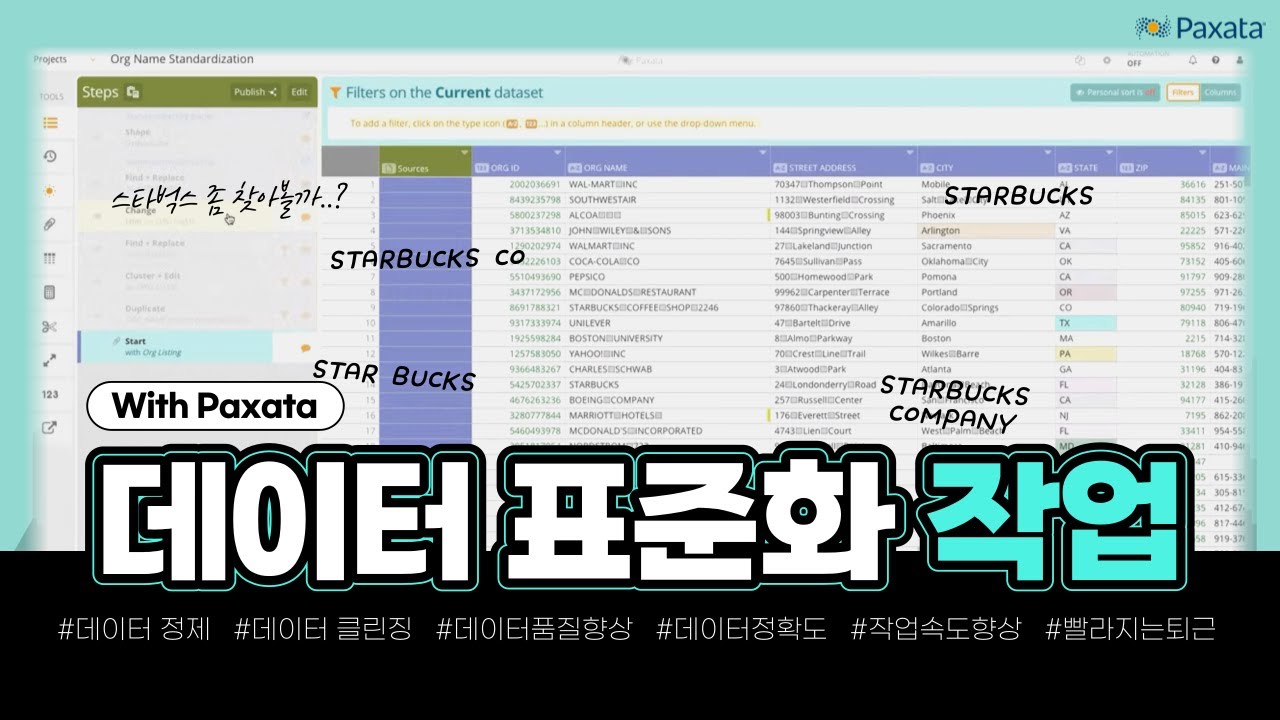This screenshot has height=720, width=1280.
Task: Click the 500 Homewood Park address cell
Action: [x=844, y=277]
